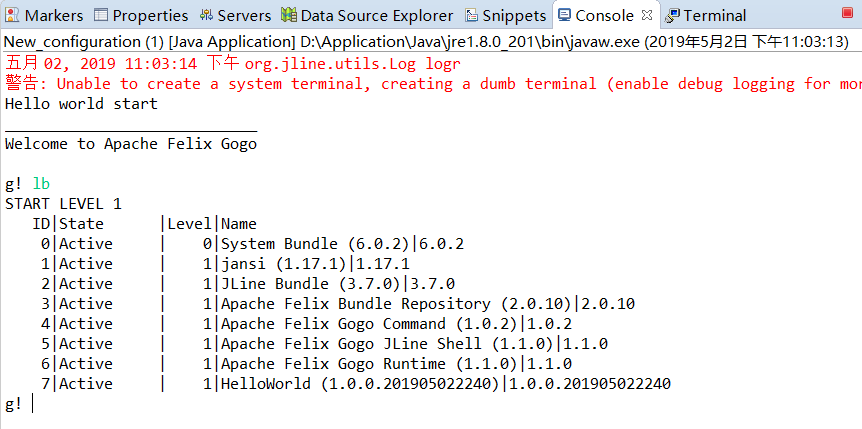Click the Apache Felix Gogo JLine Shell row
Screen dimensions: 862x429
click(x=324, y=344)
